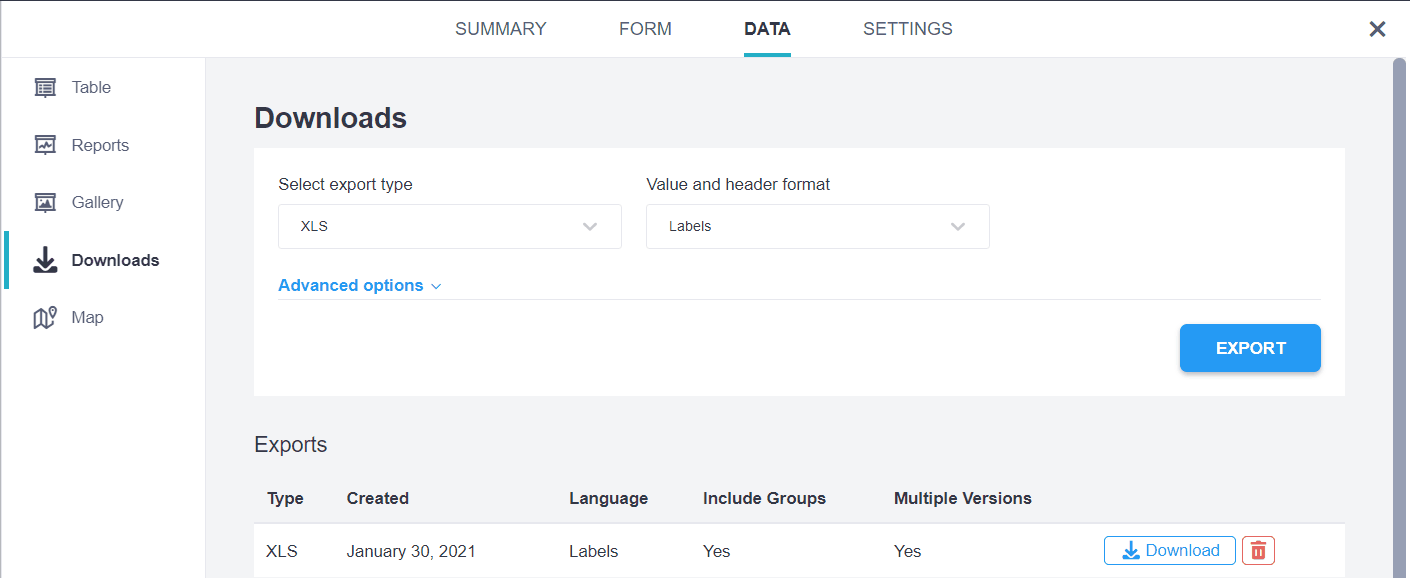Expand Advanced options
The image size is (1410, 578).
[x=359, y=286]
